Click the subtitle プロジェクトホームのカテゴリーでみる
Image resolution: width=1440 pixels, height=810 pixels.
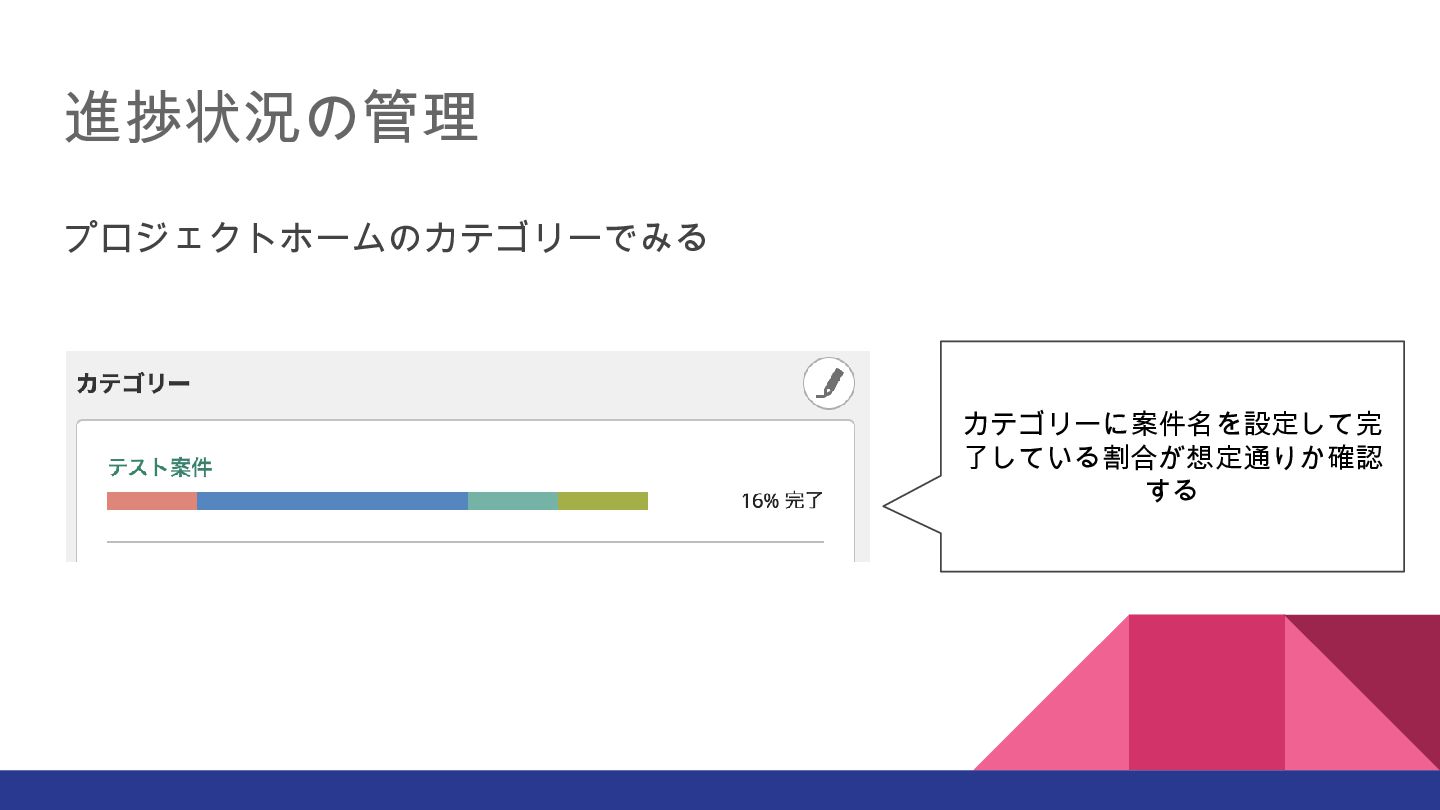click(386, 238)
